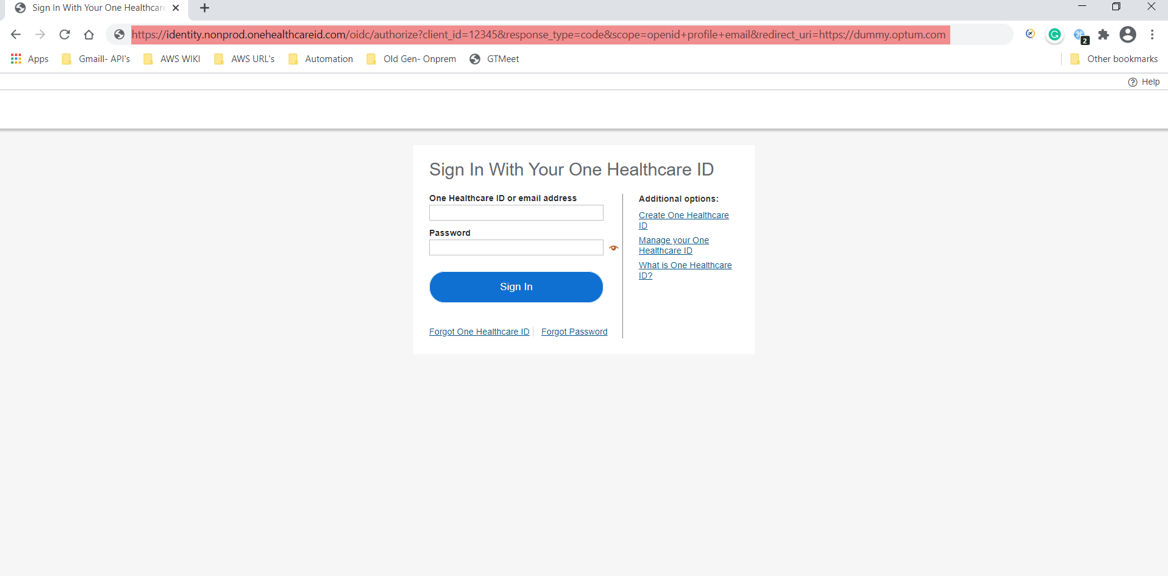Image resolution: width=1168 pixels, height=576 pixels.
Task: Go back with the browser back arrow
Action: [16, 34]
